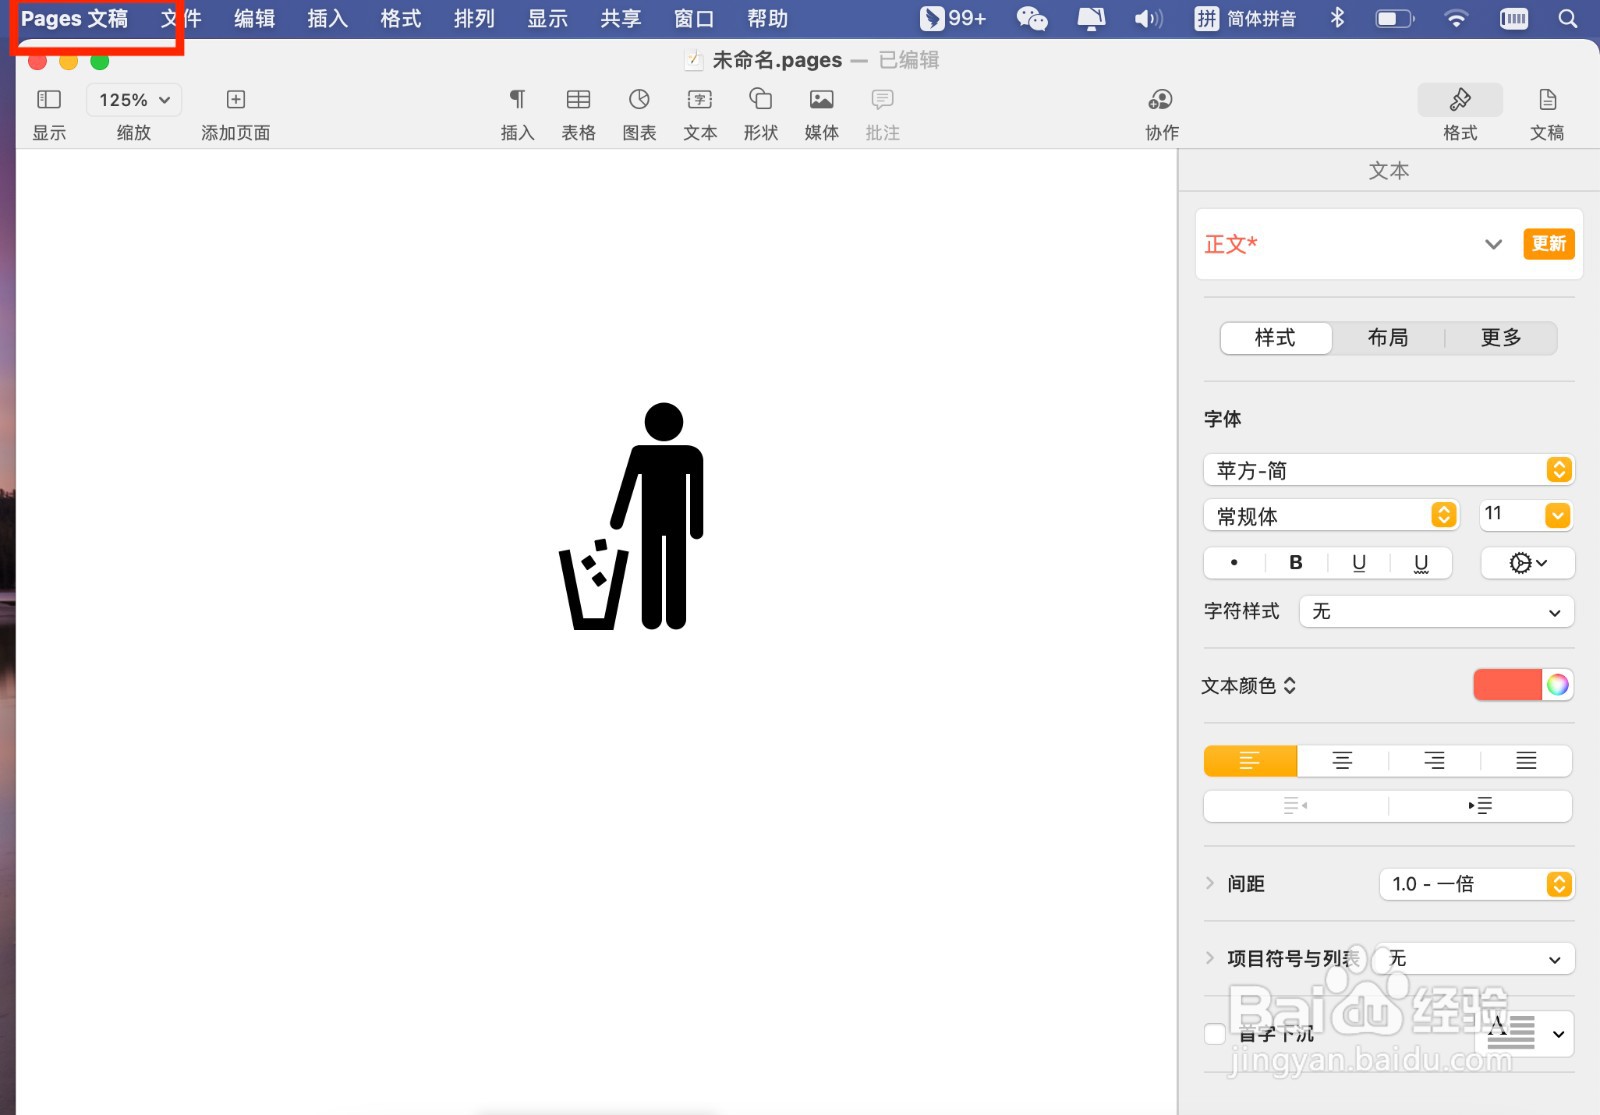The height and width of the screenshot is (1115, 1600).
Task: Open WeChat icon in menu bar
Action: tap(1031, 18)
